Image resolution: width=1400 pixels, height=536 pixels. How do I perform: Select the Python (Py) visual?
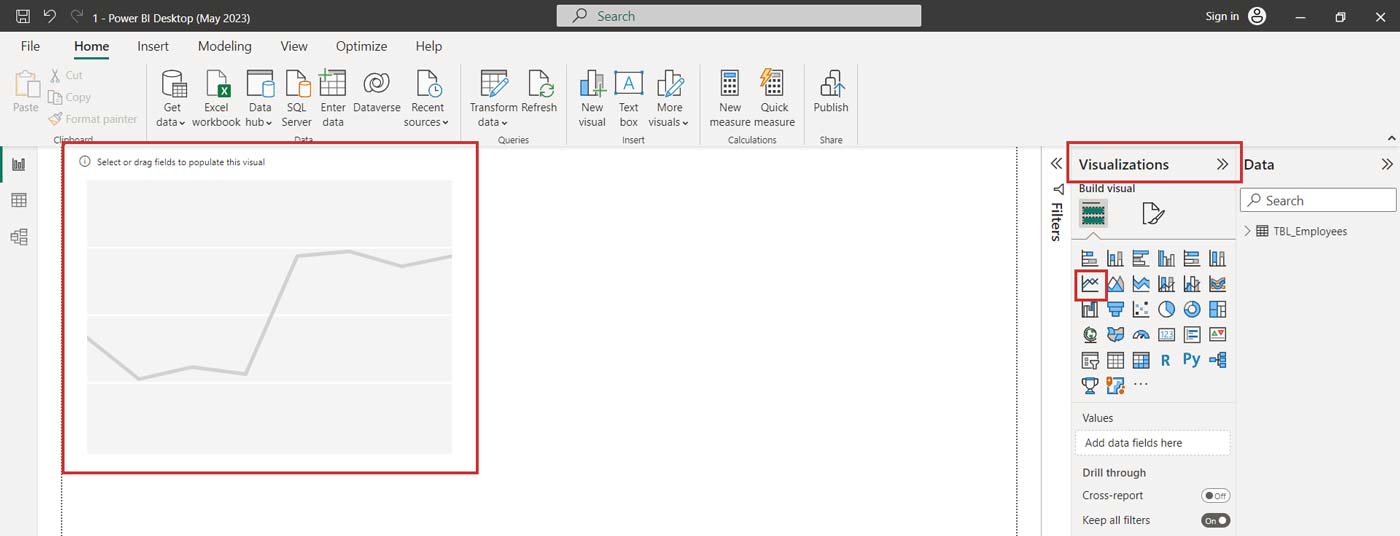coord(1192,360)
